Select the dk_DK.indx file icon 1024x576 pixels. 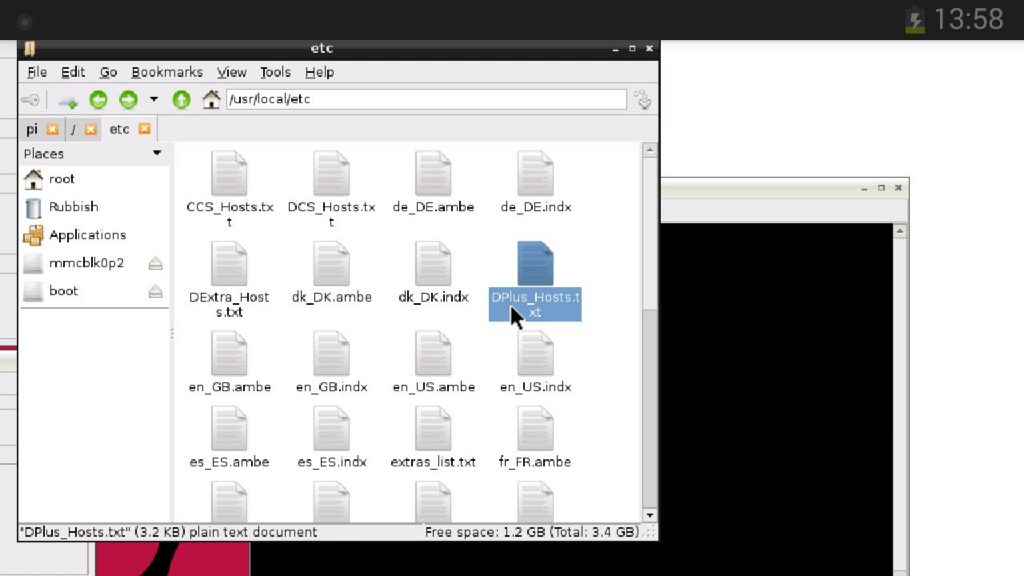[433, 264]
